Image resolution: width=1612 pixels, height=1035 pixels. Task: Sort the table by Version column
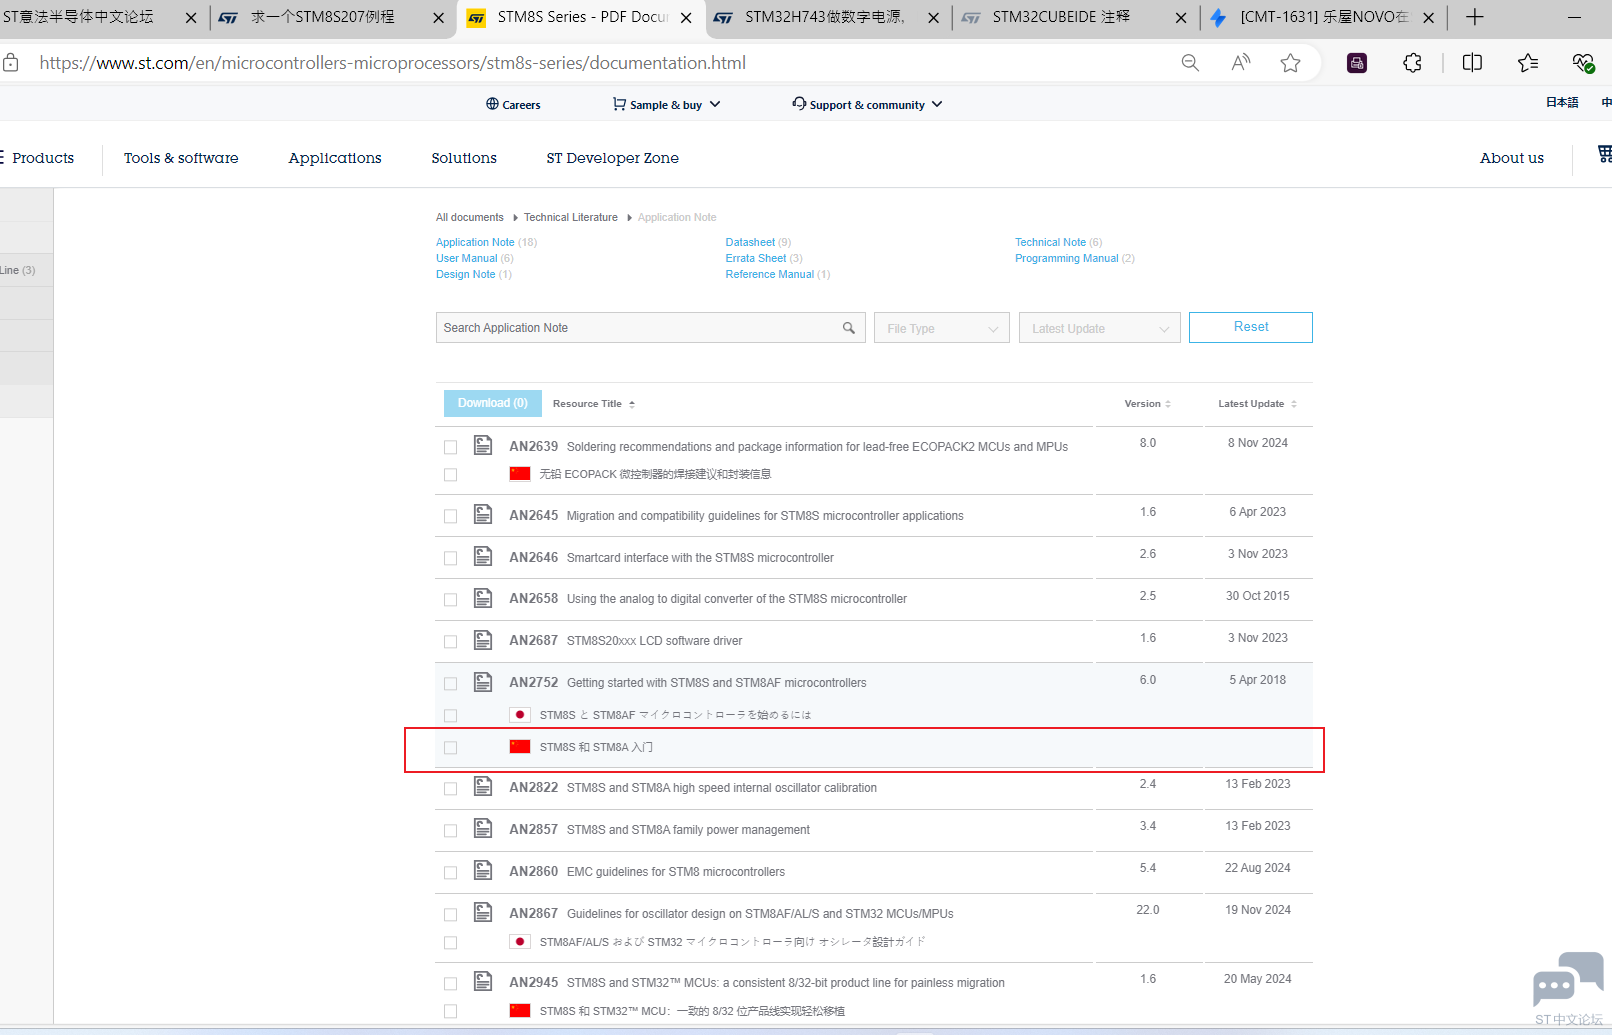[1147, 404]
